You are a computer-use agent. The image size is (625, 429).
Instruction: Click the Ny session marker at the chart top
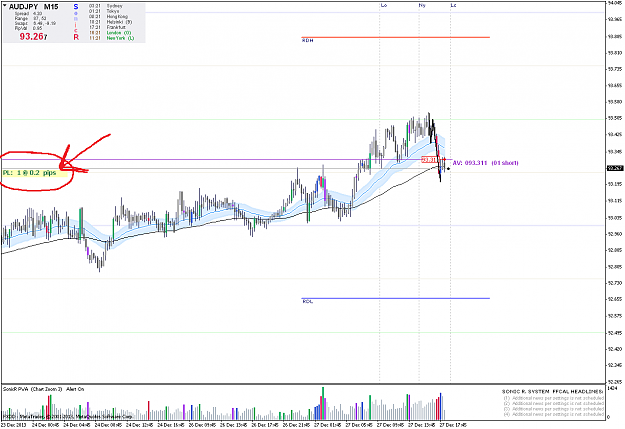pos(422,5)
